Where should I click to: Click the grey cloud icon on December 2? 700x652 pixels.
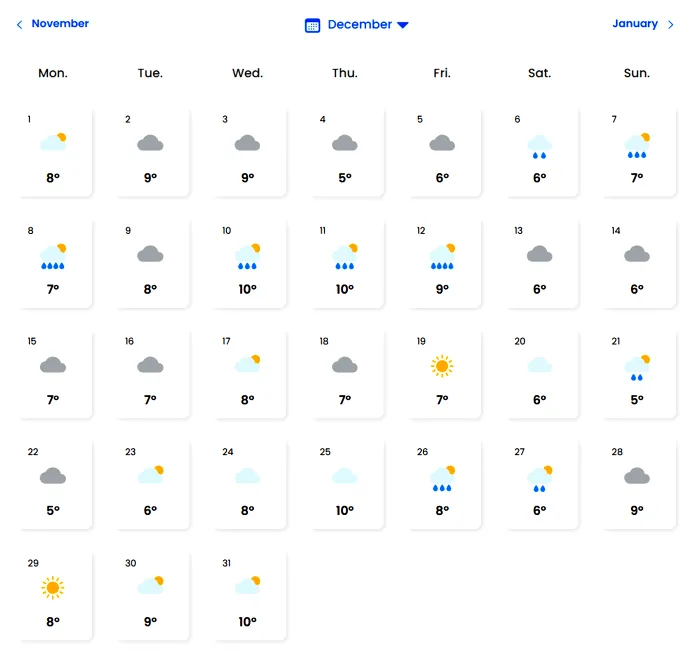pyautogui.click(x=150, y=144)
